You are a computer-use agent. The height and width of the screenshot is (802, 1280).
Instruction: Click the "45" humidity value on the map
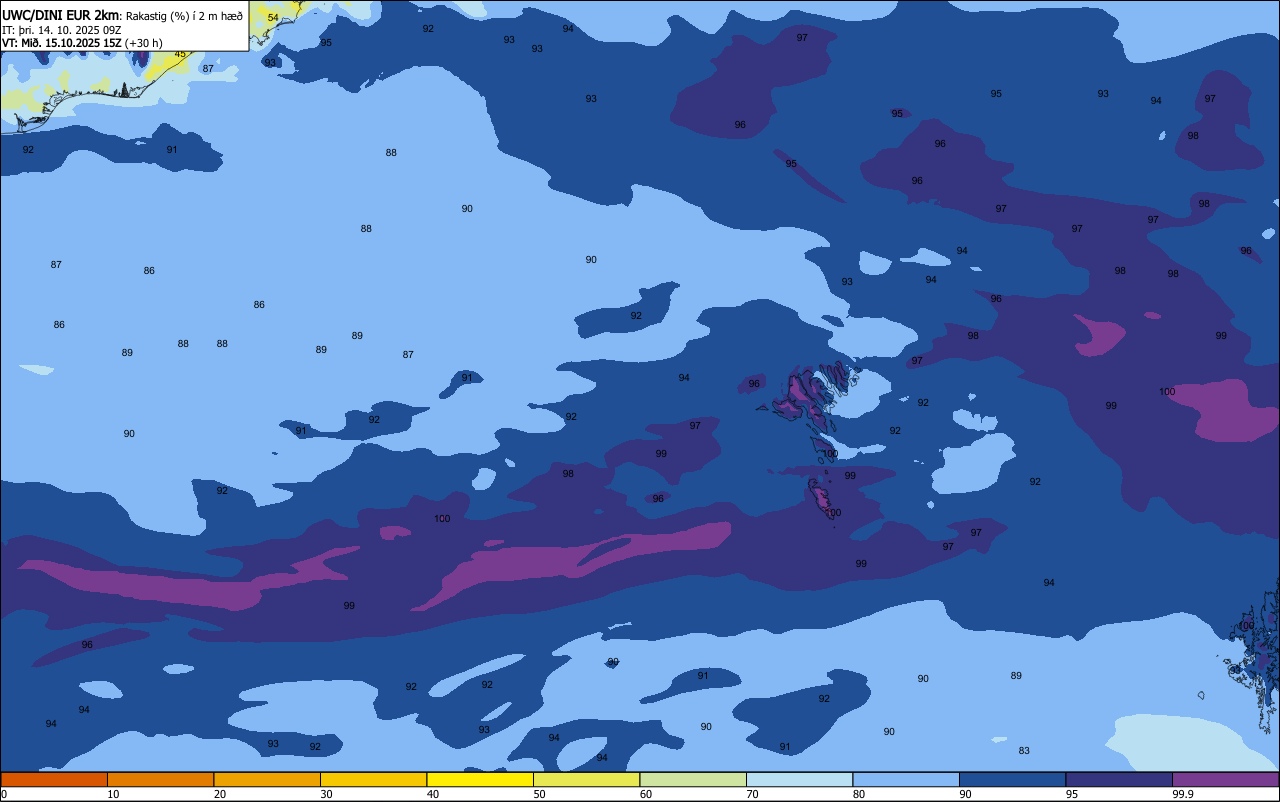(180, 54)
